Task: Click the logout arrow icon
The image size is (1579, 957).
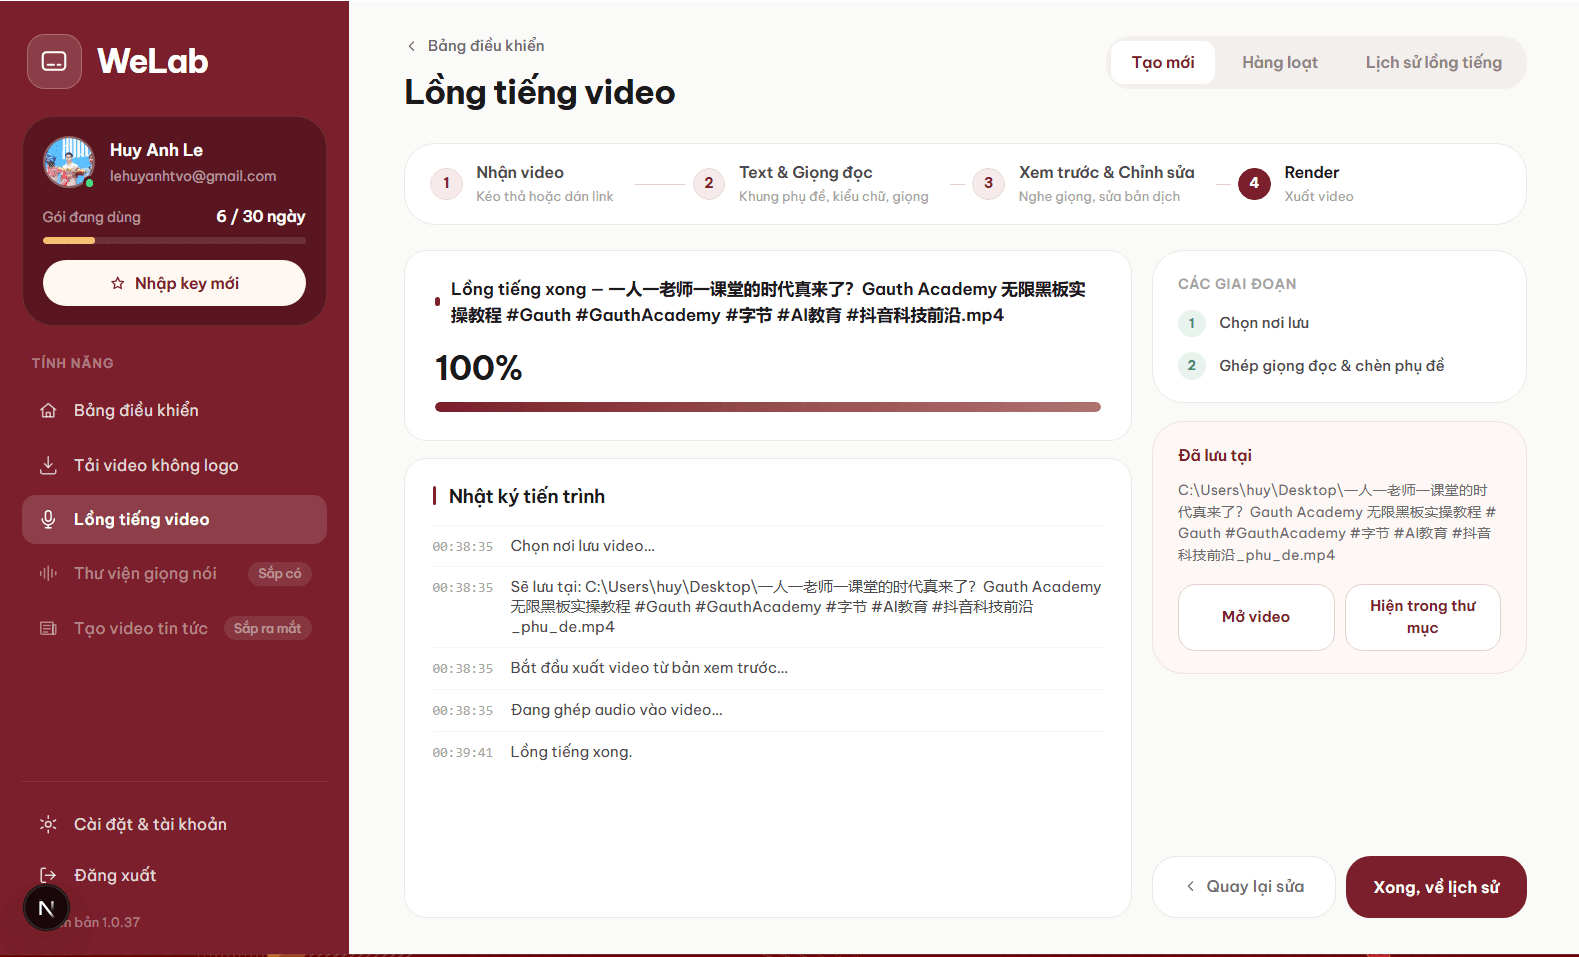Action: coord(48,875)
